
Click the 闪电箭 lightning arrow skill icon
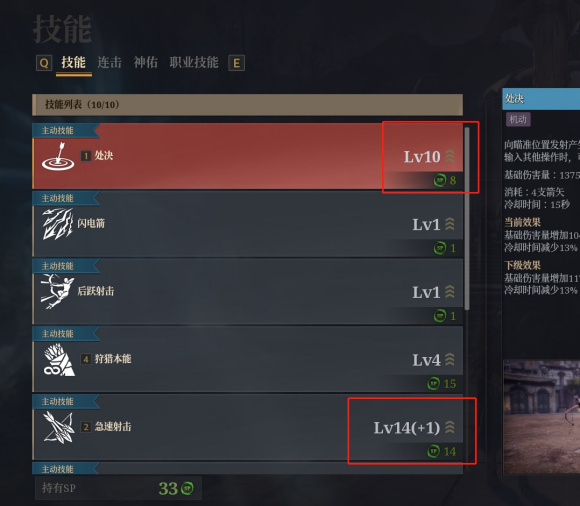[x=58, y=224]
